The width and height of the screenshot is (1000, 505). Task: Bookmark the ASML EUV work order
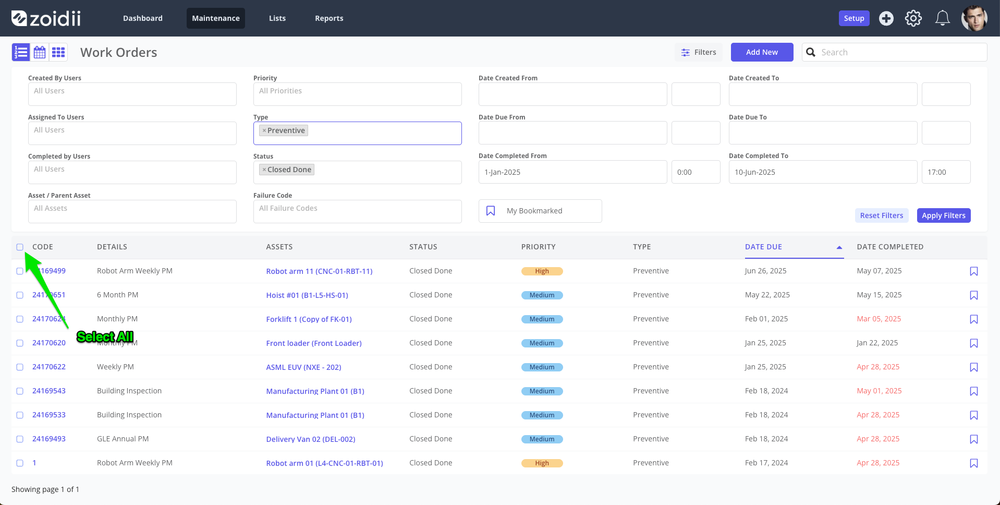pyautogui.click(x=973, y=367)
